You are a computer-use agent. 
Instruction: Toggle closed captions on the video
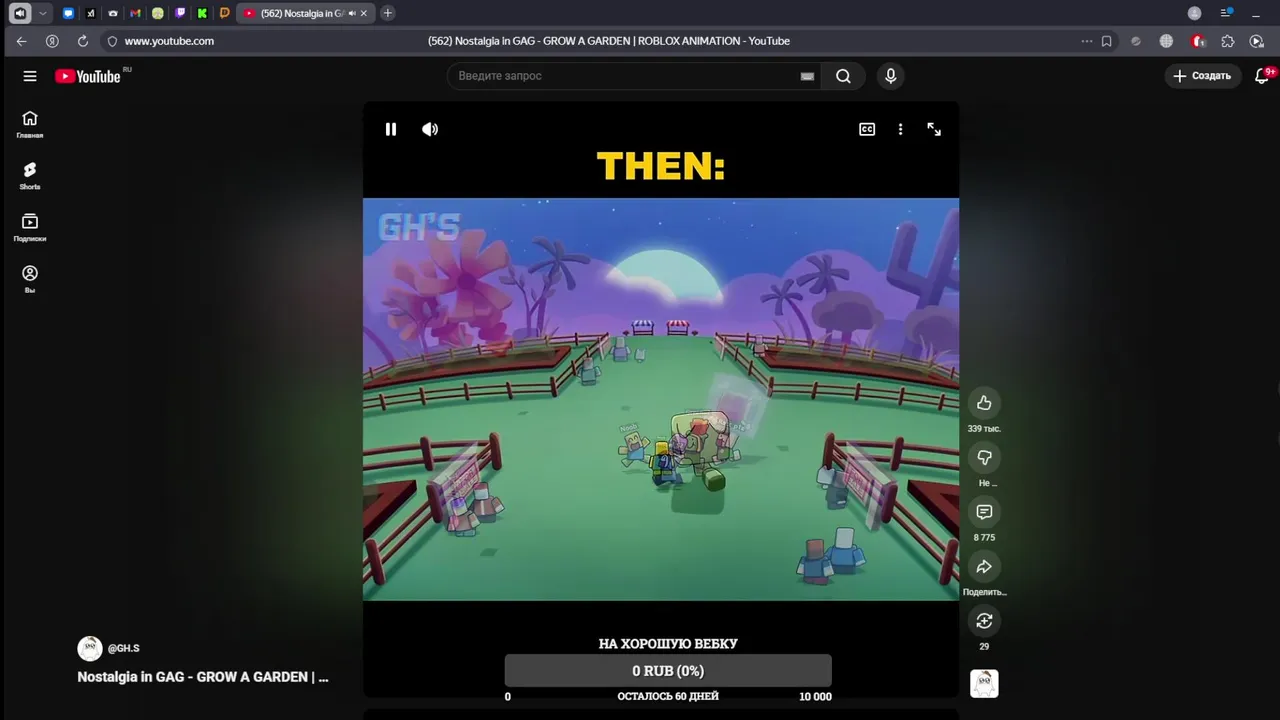click(x=867, y=129)
